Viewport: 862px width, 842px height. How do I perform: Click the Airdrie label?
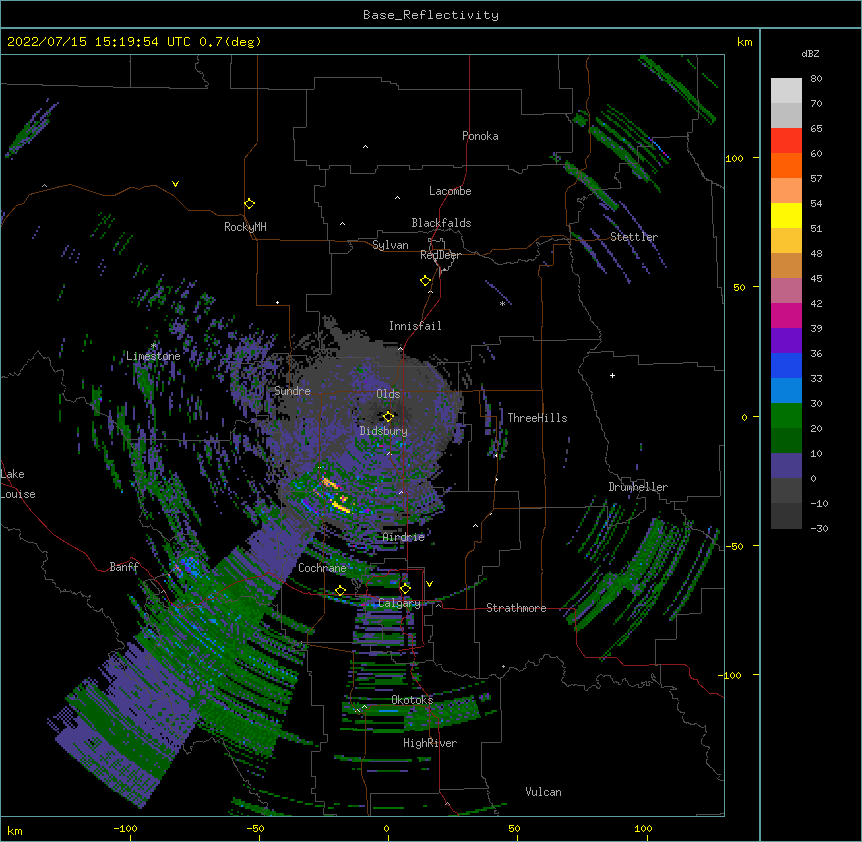tap(404, 537)
